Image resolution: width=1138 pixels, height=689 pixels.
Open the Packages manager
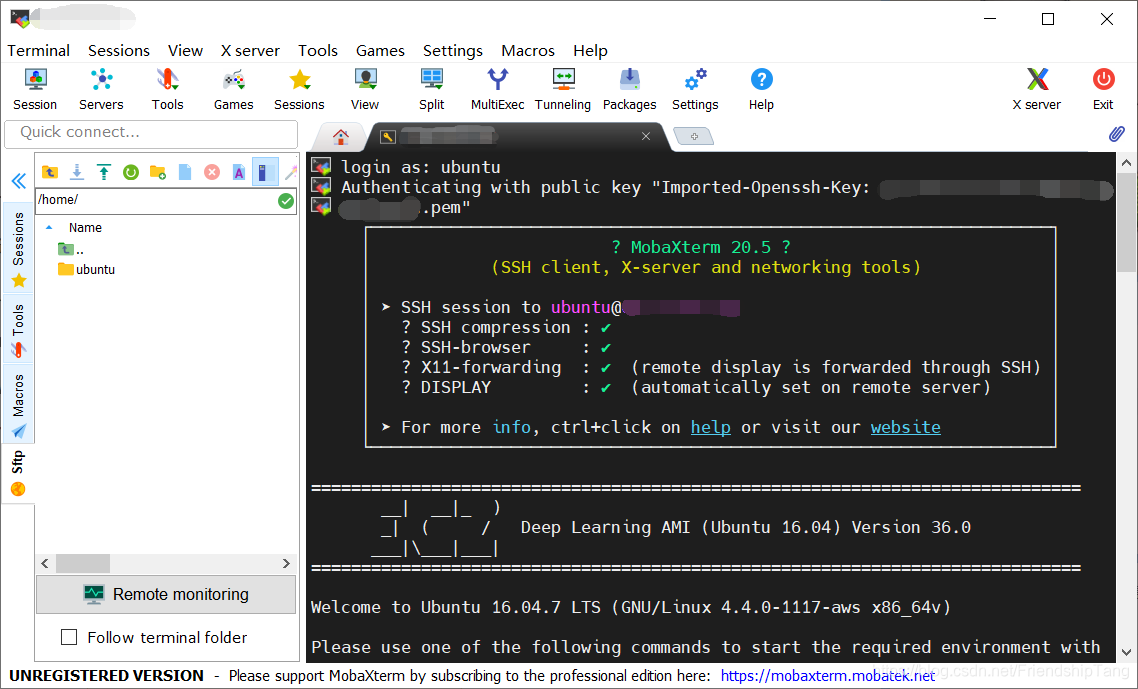[629, 89]
